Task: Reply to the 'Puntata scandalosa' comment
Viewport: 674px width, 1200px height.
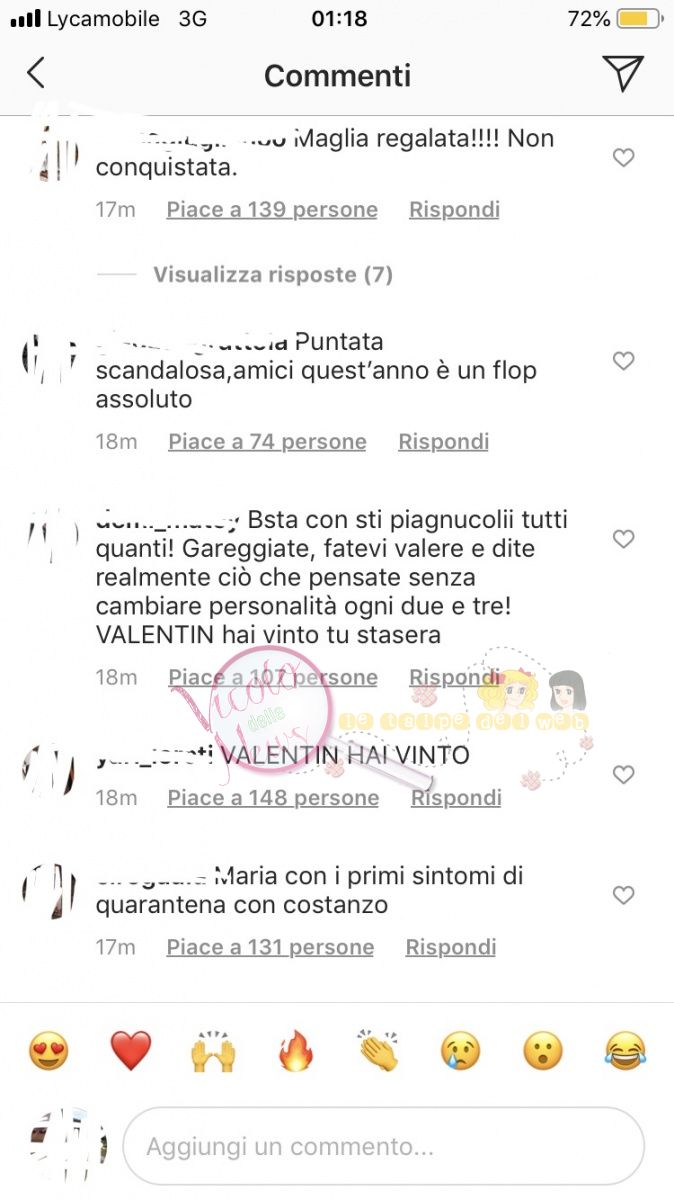Action: tap(443, 442)
